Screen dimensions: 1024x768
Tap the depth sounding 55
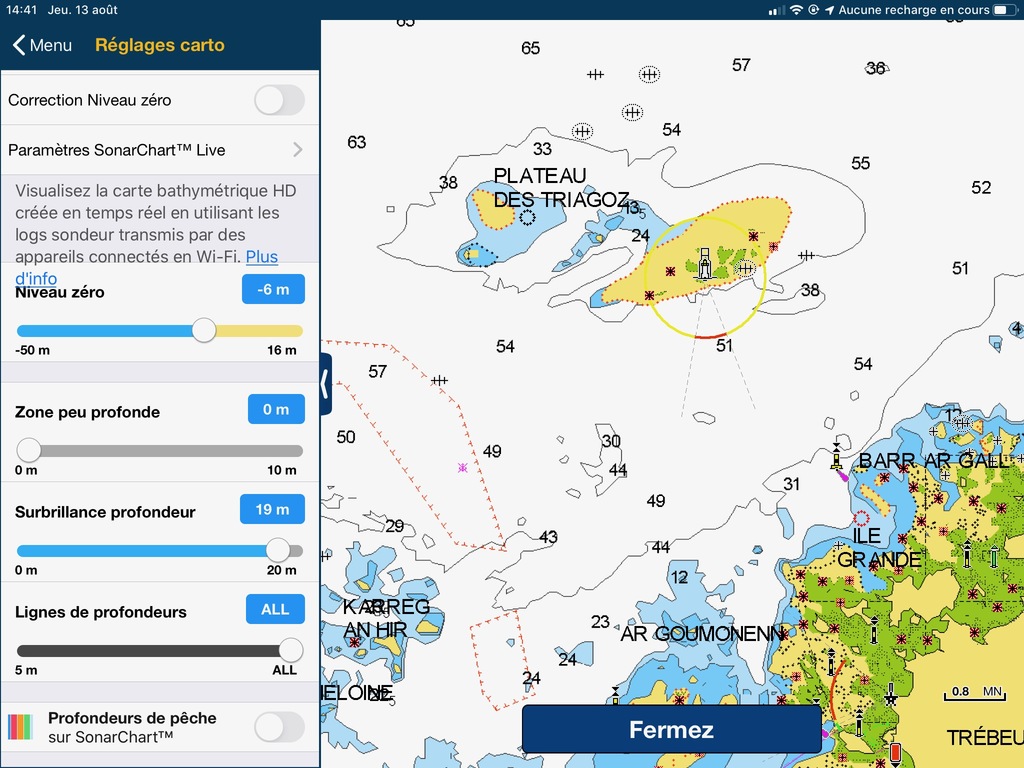(x=860, y=163)
